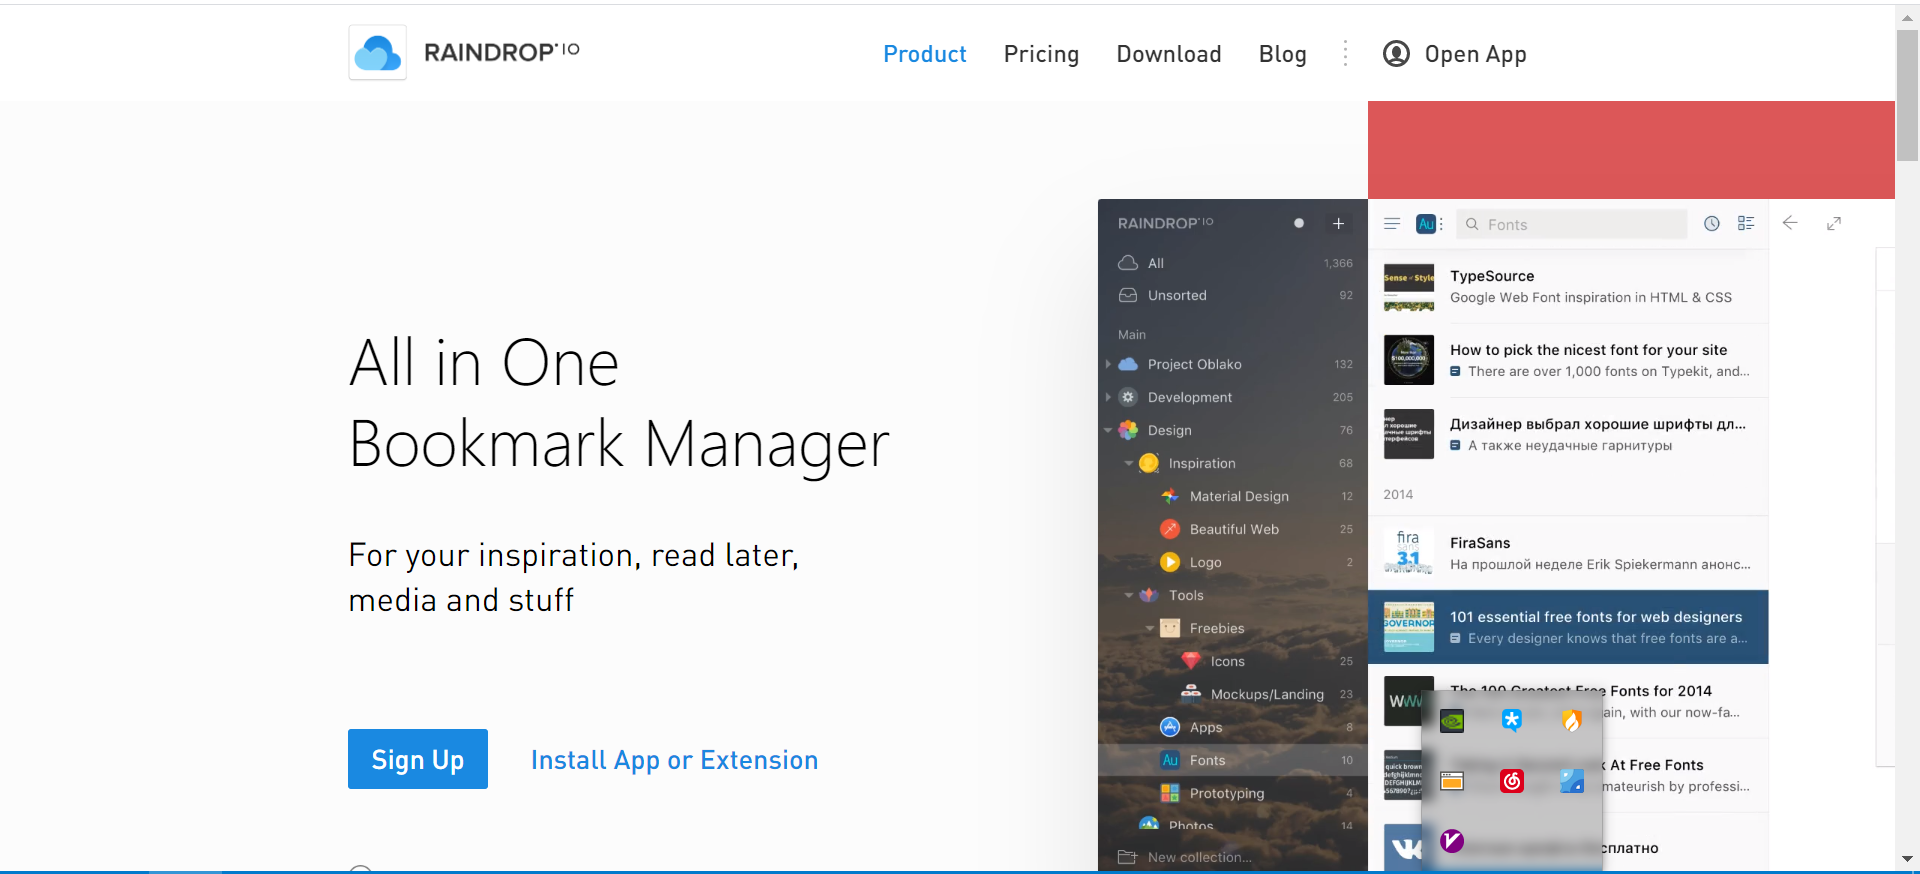Click the clock sort icon in list toolbar
The width and height of the screenshot is (1920, 874).
pyautogui.click(x=1712, y=224)
